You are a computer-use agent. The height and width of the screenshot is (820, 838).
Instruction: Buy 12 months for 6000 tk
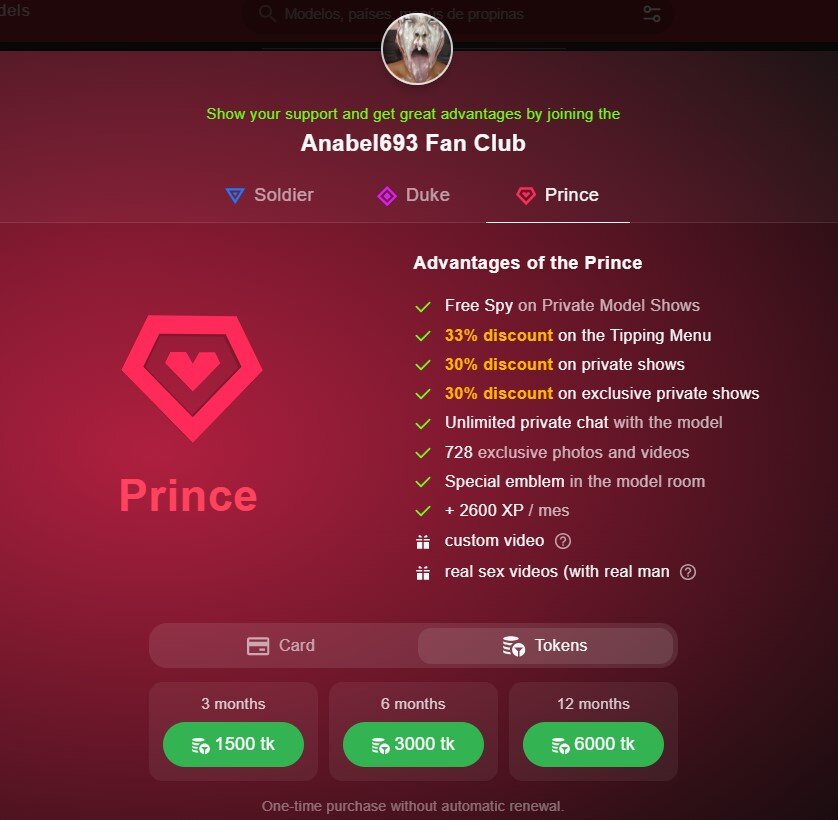click(x=593, y=744)
